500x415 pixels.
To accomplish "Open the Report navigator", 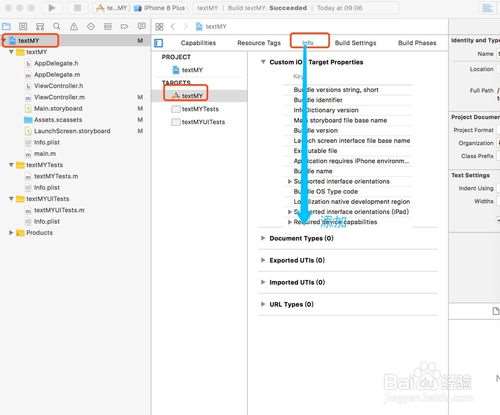I will click(x=142, y=26).
